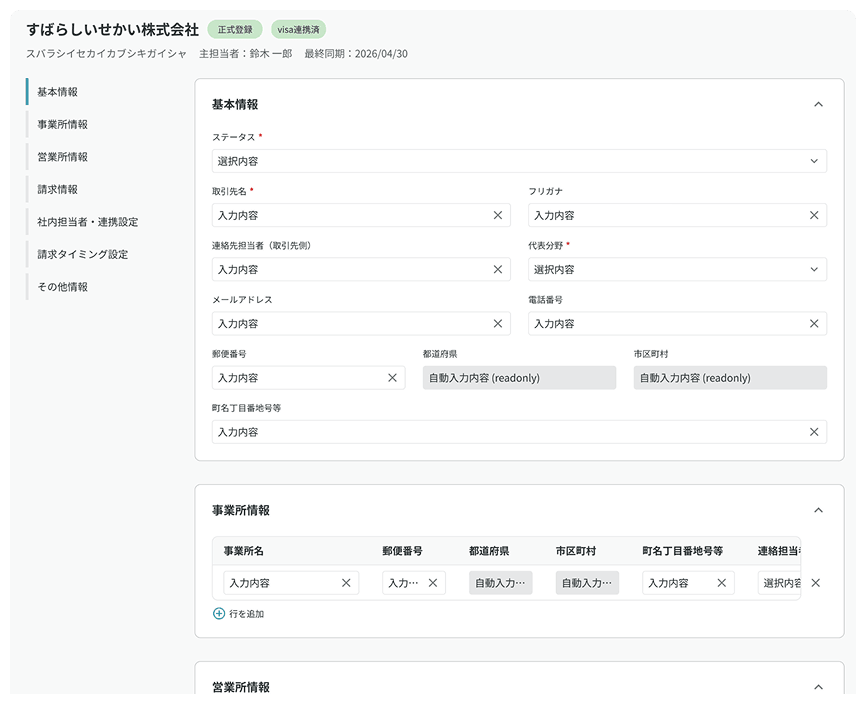Open the 代表分野 dropdown
The height and width of the screenshot is (704, 866).
click(677, 269)
